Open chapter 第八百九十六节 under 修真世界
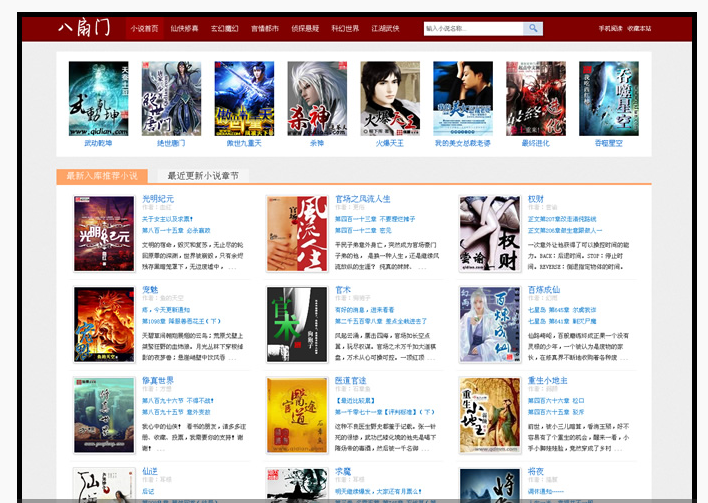 (177, 401)
